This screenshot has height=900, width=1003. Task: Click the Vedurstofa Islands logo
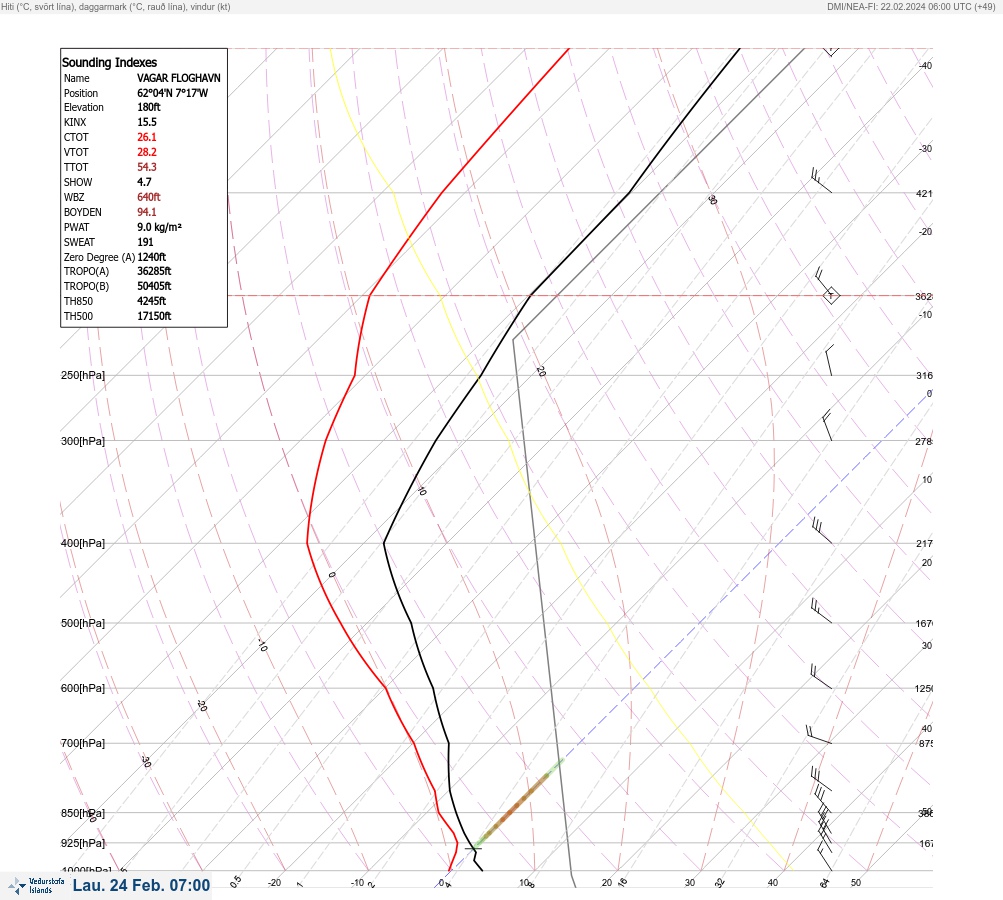click(36, 886)
